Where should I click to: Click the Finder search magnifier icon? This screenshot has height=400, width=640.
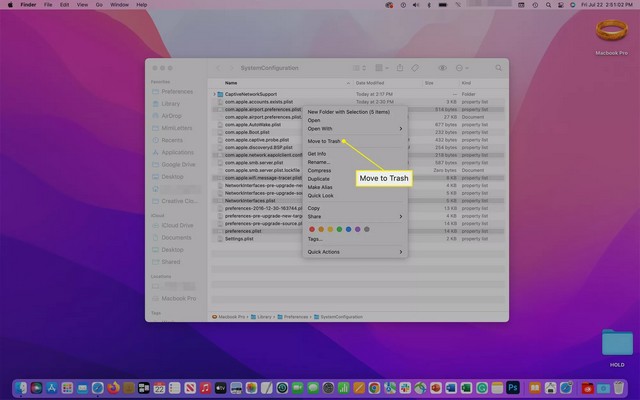[498, 68]
